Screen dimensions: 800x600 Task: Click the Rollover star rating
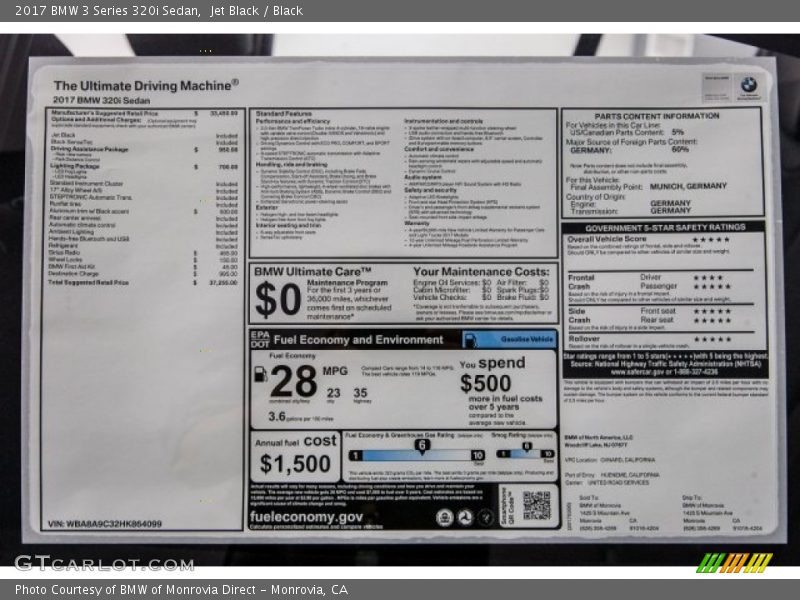(x=712, y=339)
